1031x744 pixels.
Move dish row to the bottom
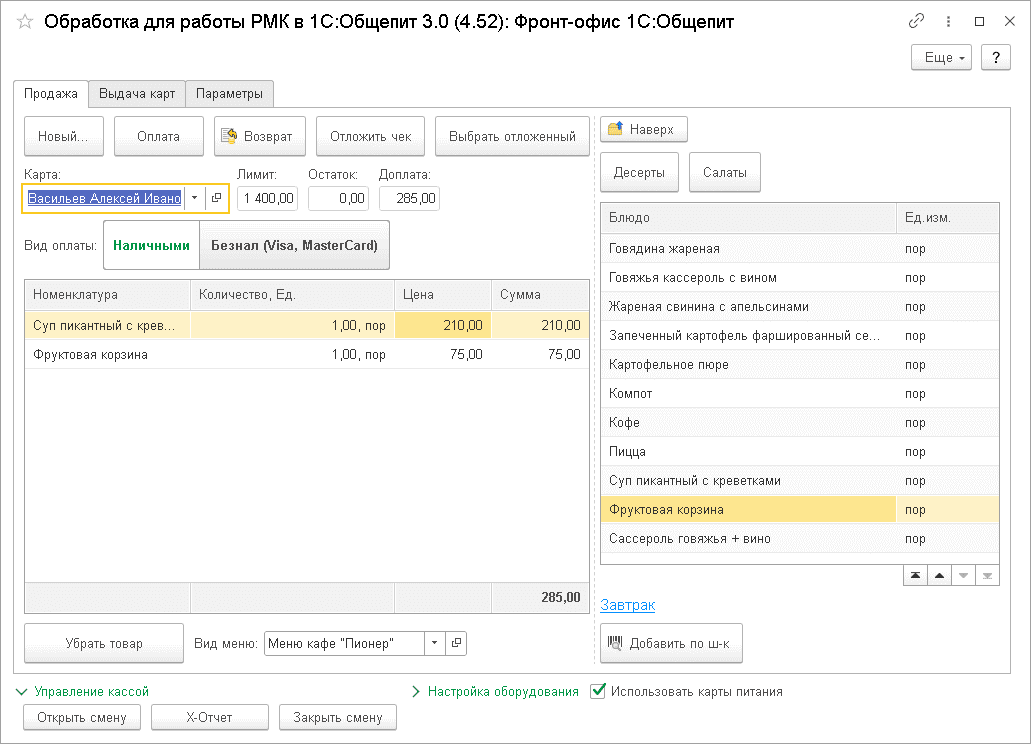[987, 575]
